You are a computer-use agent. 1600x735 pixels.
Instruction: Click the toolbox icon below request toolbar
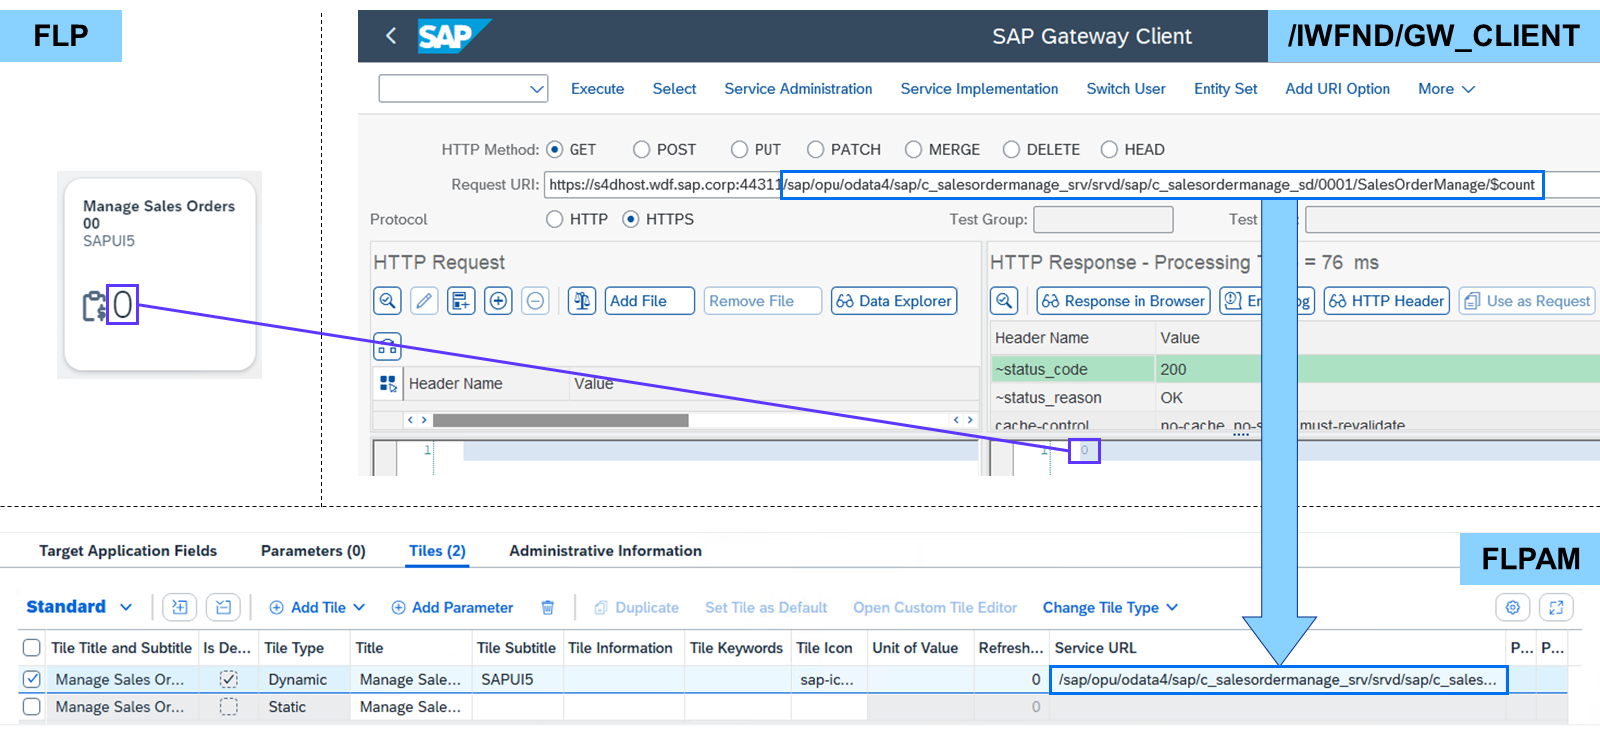point(388,347)
